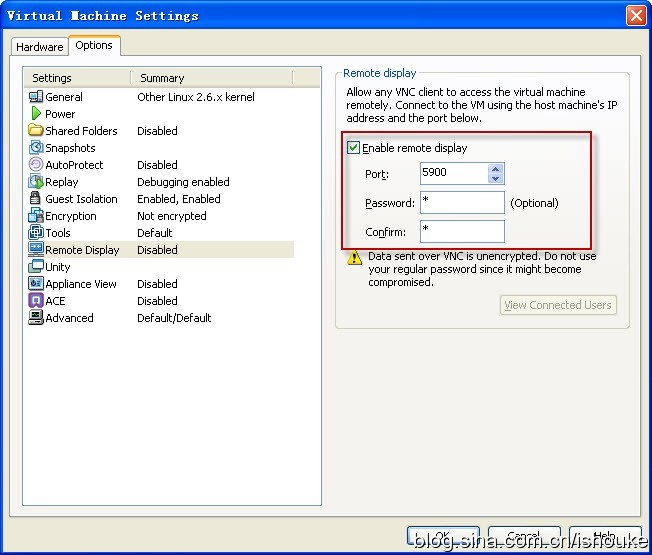Click the Advanced computer icon
This screenshot has height=555, width=652.
[x=36, y=318]
